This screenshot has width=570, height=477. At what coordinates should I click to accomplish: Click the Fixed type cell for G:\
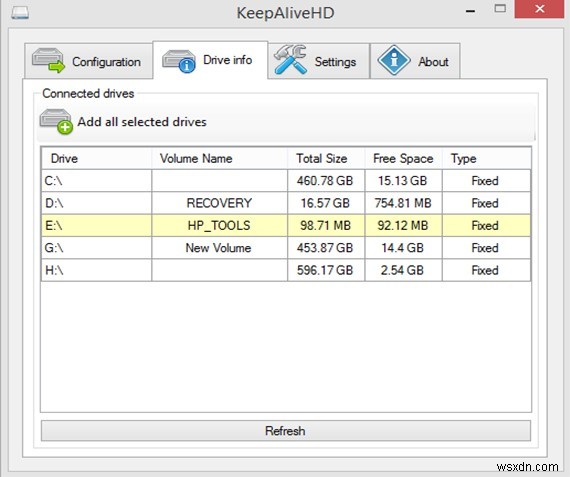pos(486,248)
